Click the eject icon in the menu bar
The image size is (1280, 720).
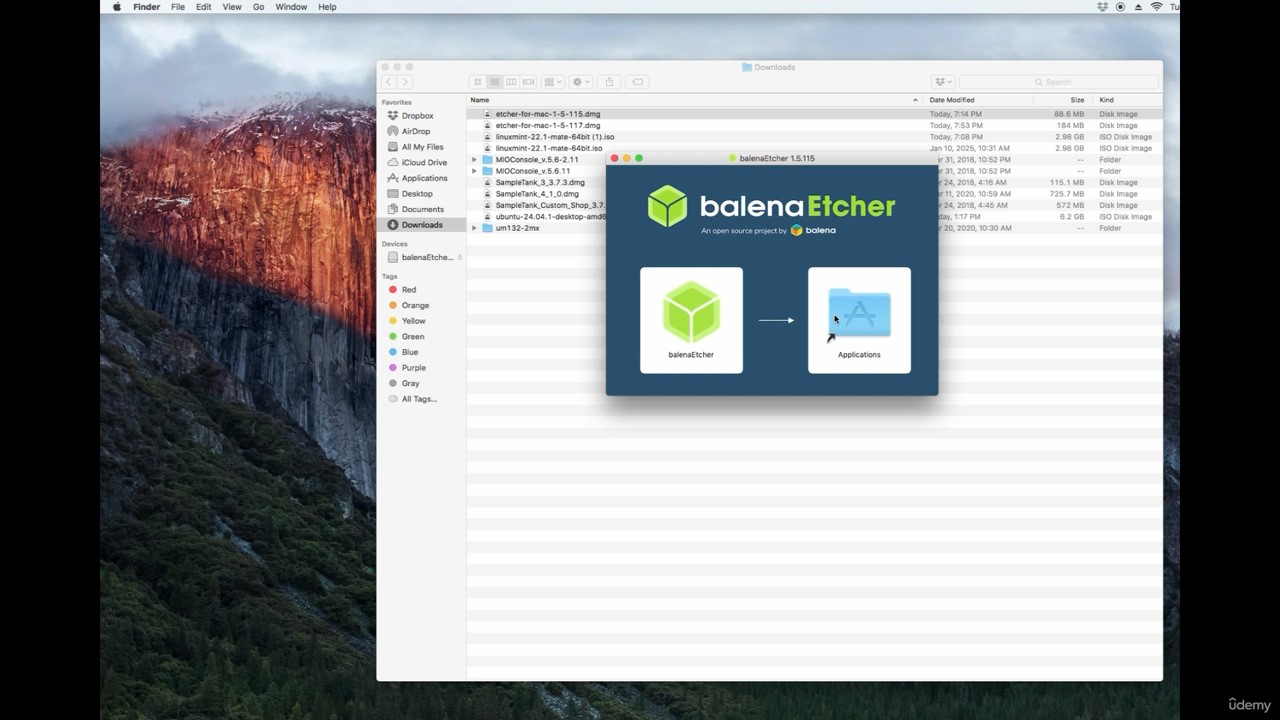coord(1138,7)
